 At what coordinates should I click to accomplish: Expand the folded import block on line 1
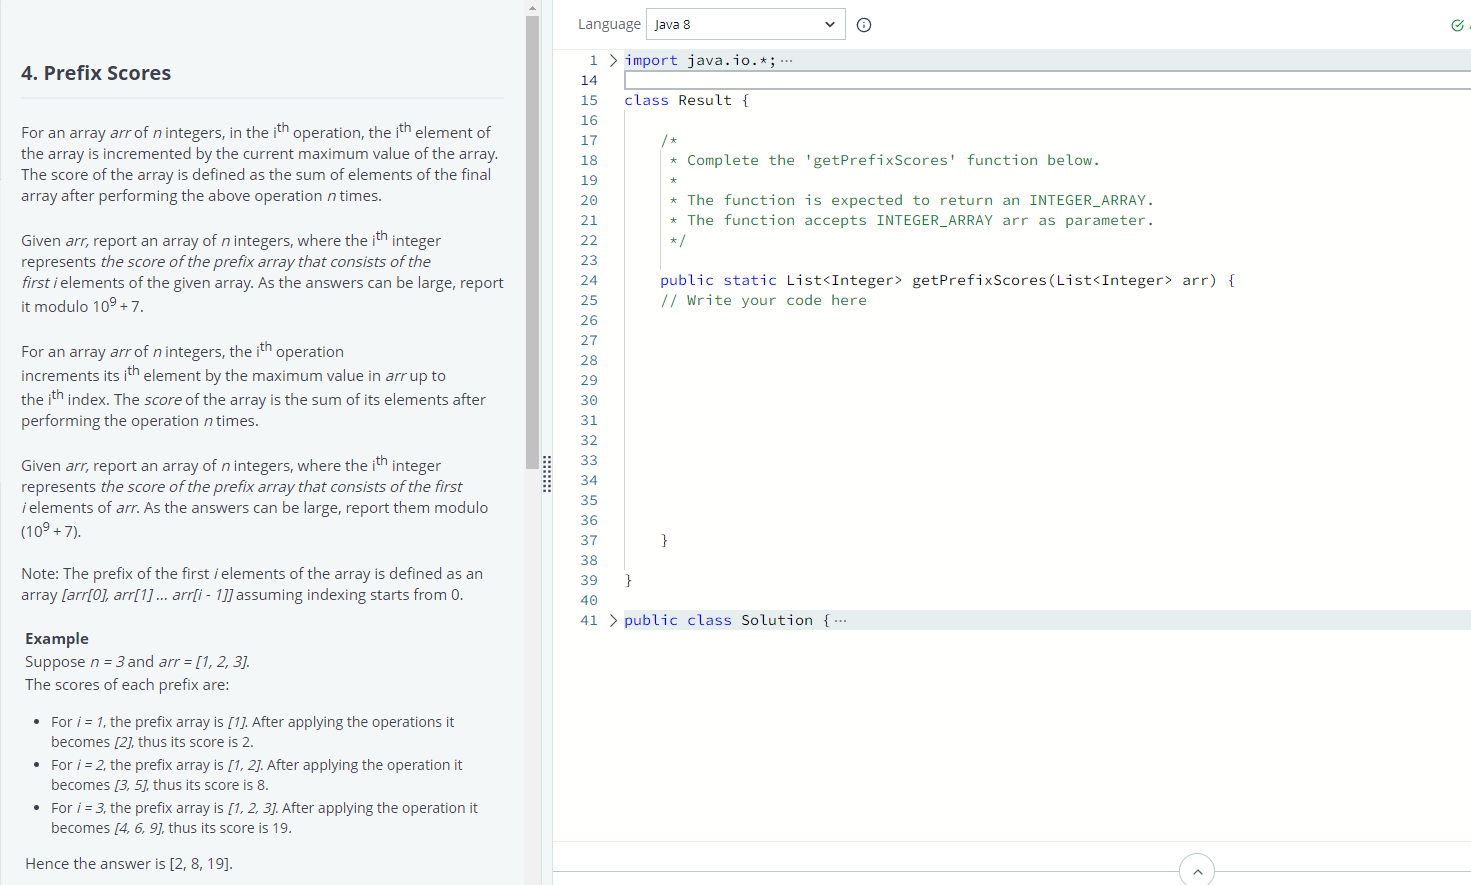click(x=613, y=60)
